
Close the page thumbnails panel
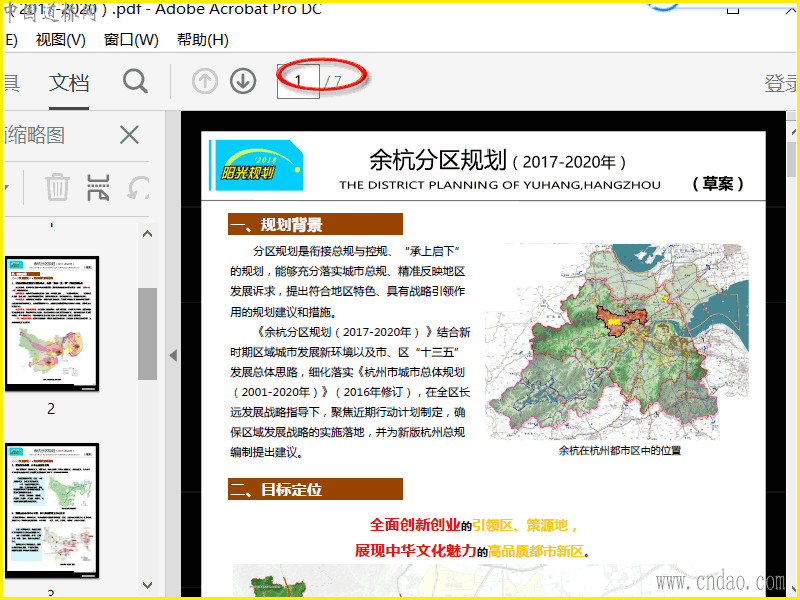[x=129, y=135]
